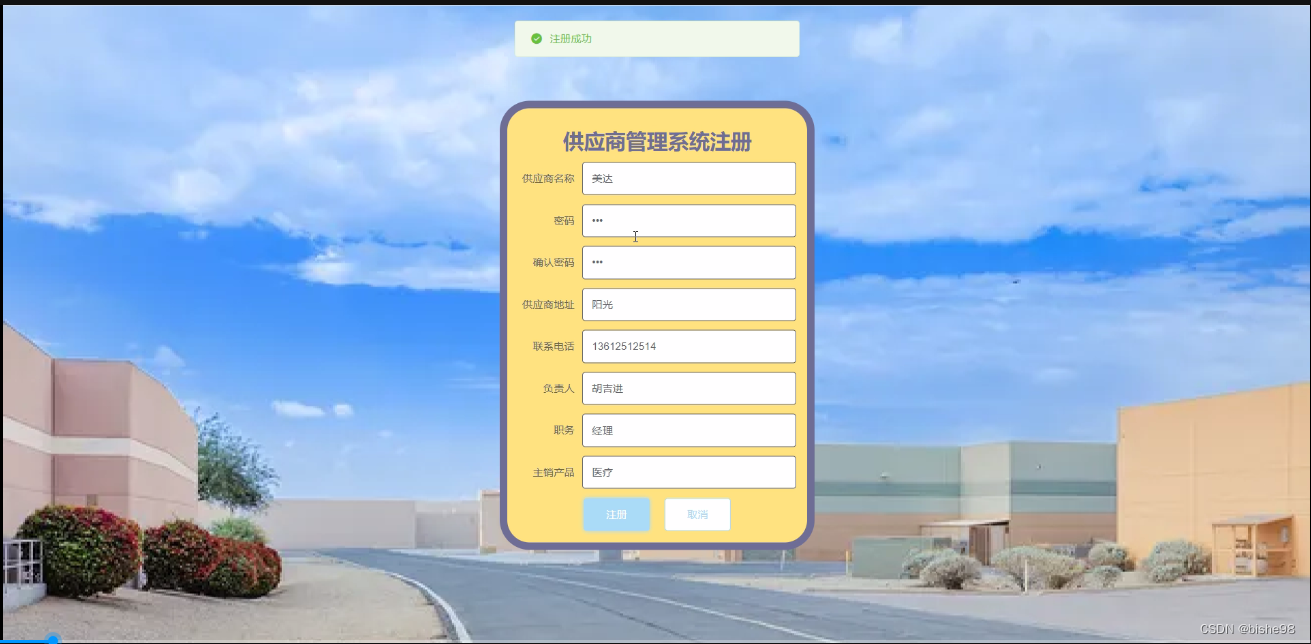Select the 负责人 input field
This screenshot has height=644, width=1311.
click(x=689, y=389)
